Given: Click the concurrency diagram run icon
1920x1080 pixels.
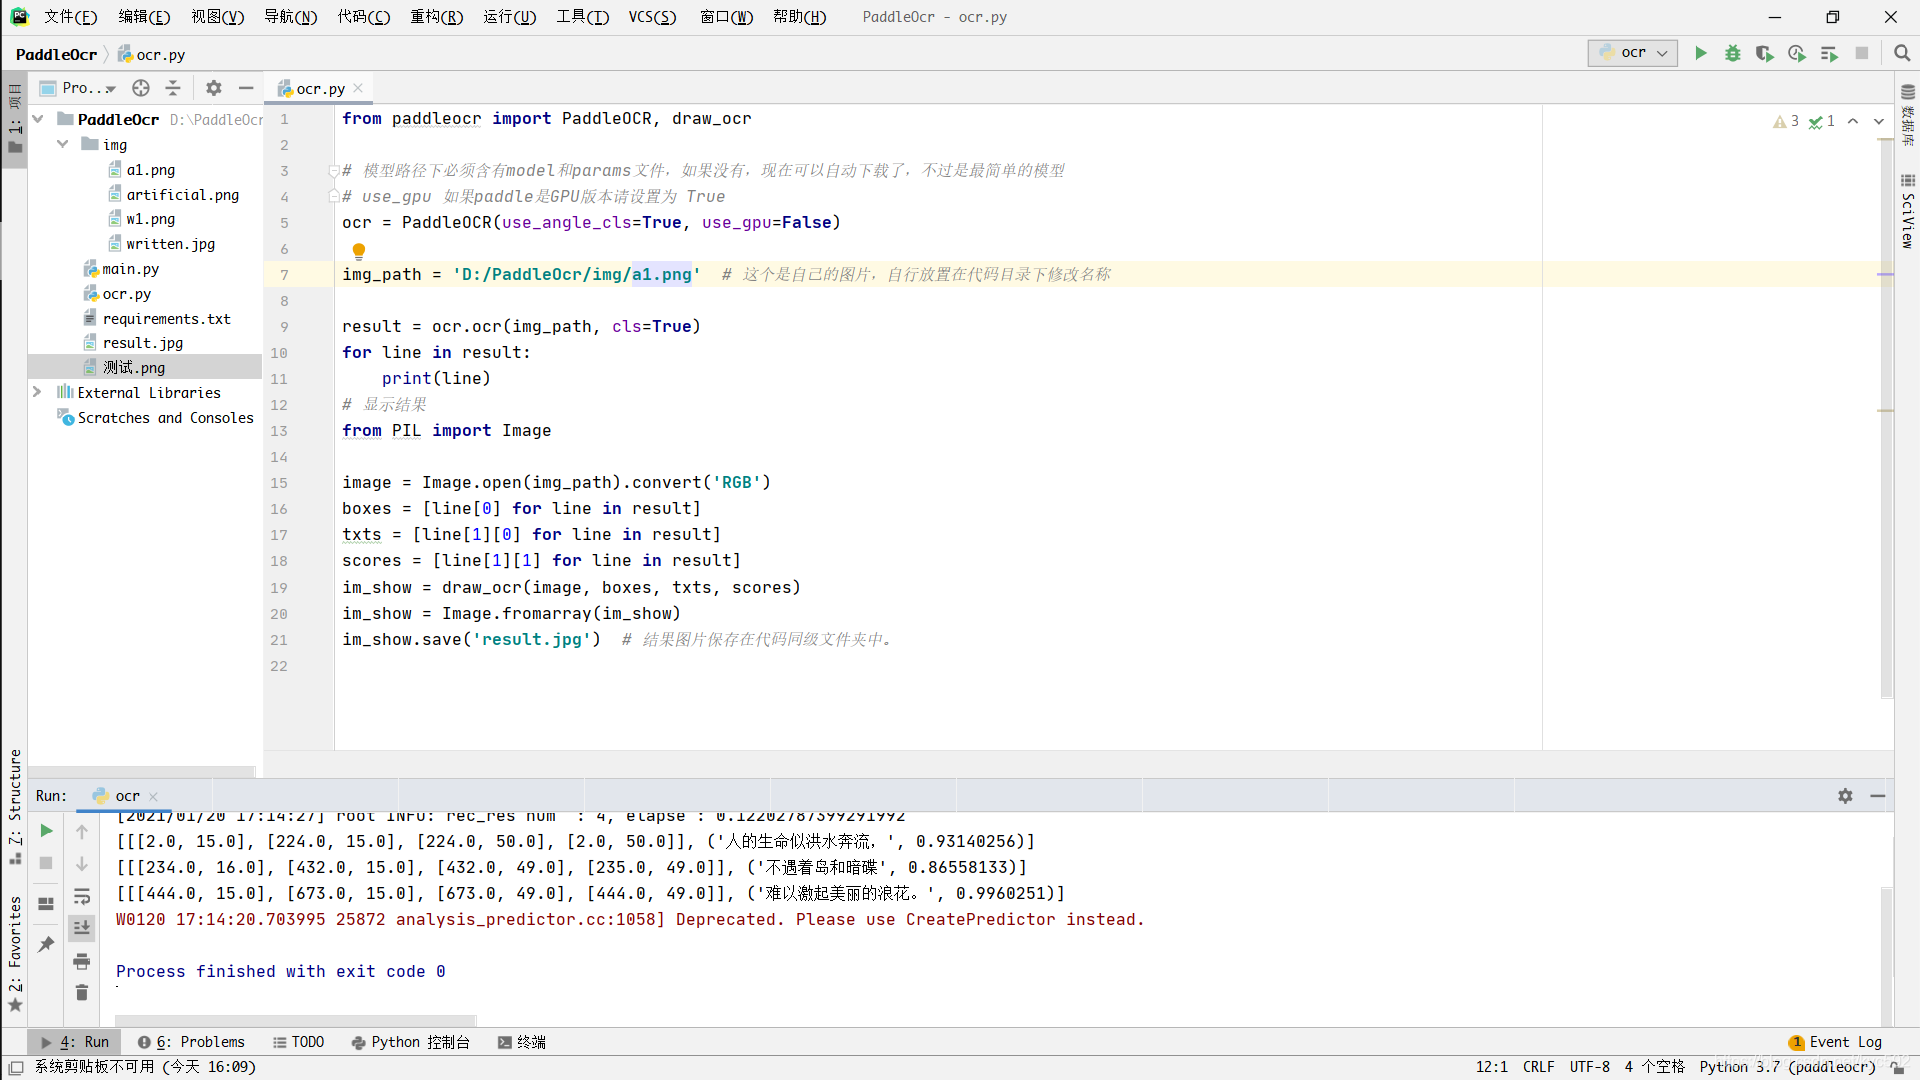Looking at the screenshot, I should 1829,53.
